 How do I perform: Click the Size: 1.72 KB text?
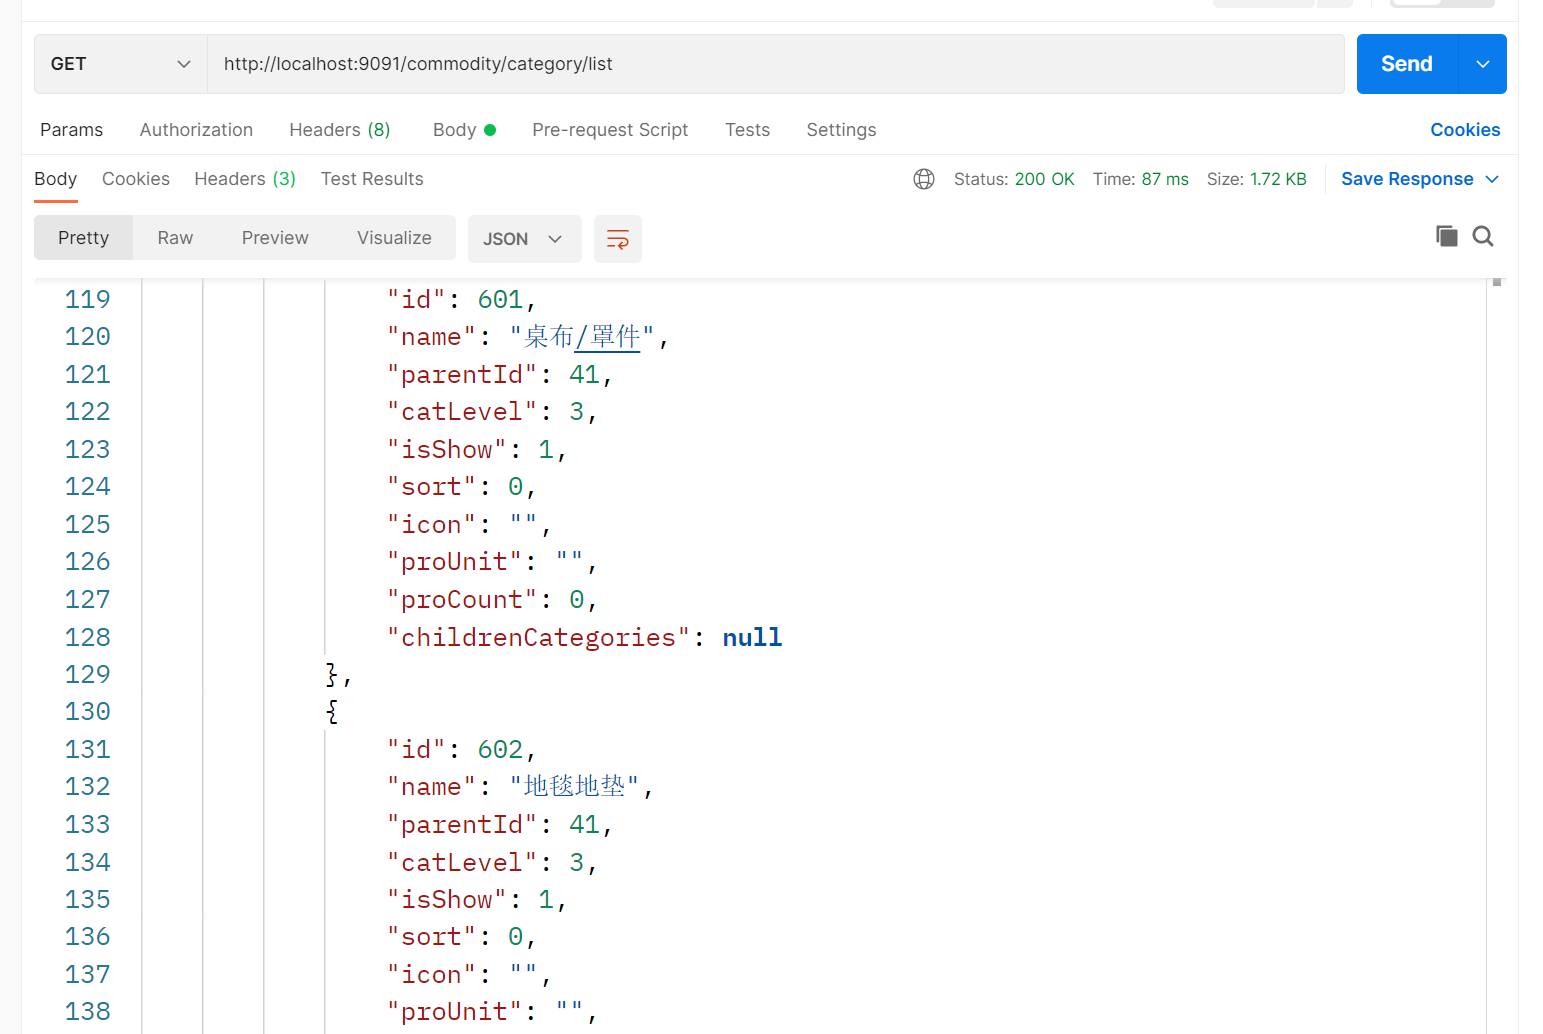click(x=1256, y=179)
